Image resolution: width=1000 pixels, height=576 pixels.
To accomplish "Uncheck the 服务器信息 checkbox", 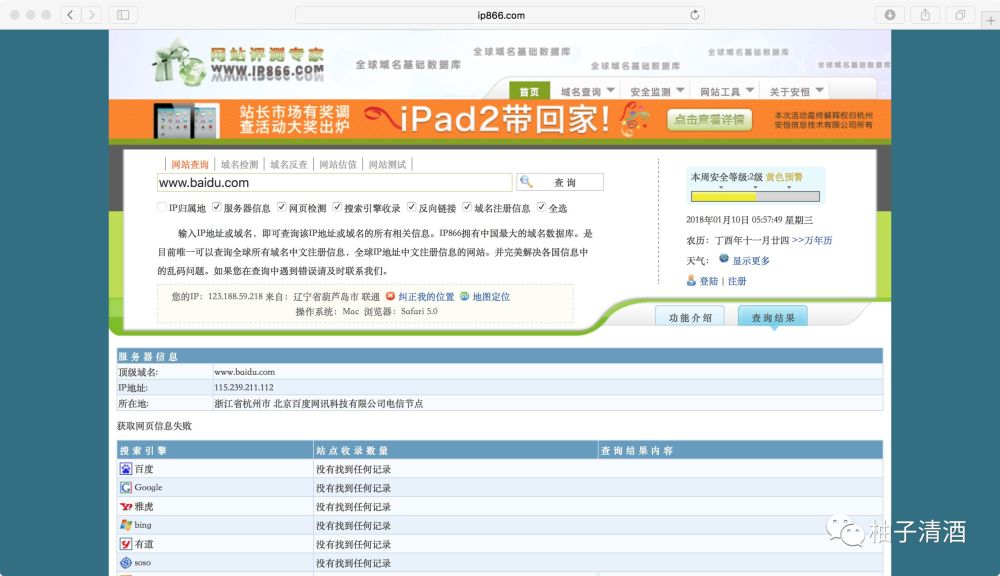I will 217,207.
